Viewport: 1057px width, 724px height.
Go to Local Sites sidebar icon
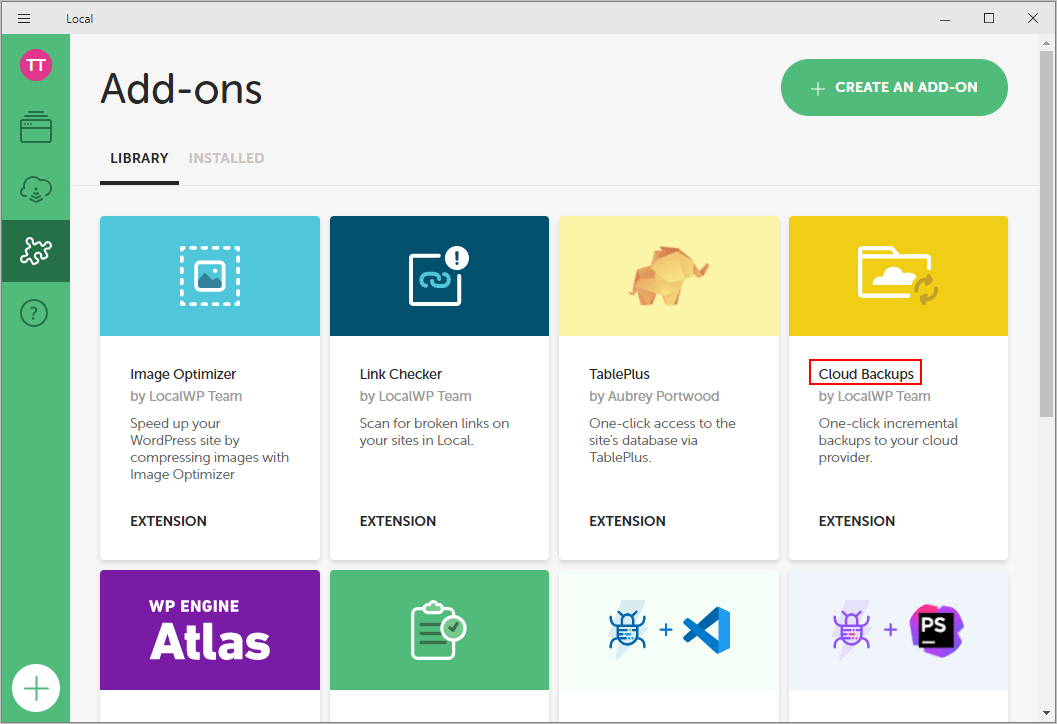tap(36, 127)
